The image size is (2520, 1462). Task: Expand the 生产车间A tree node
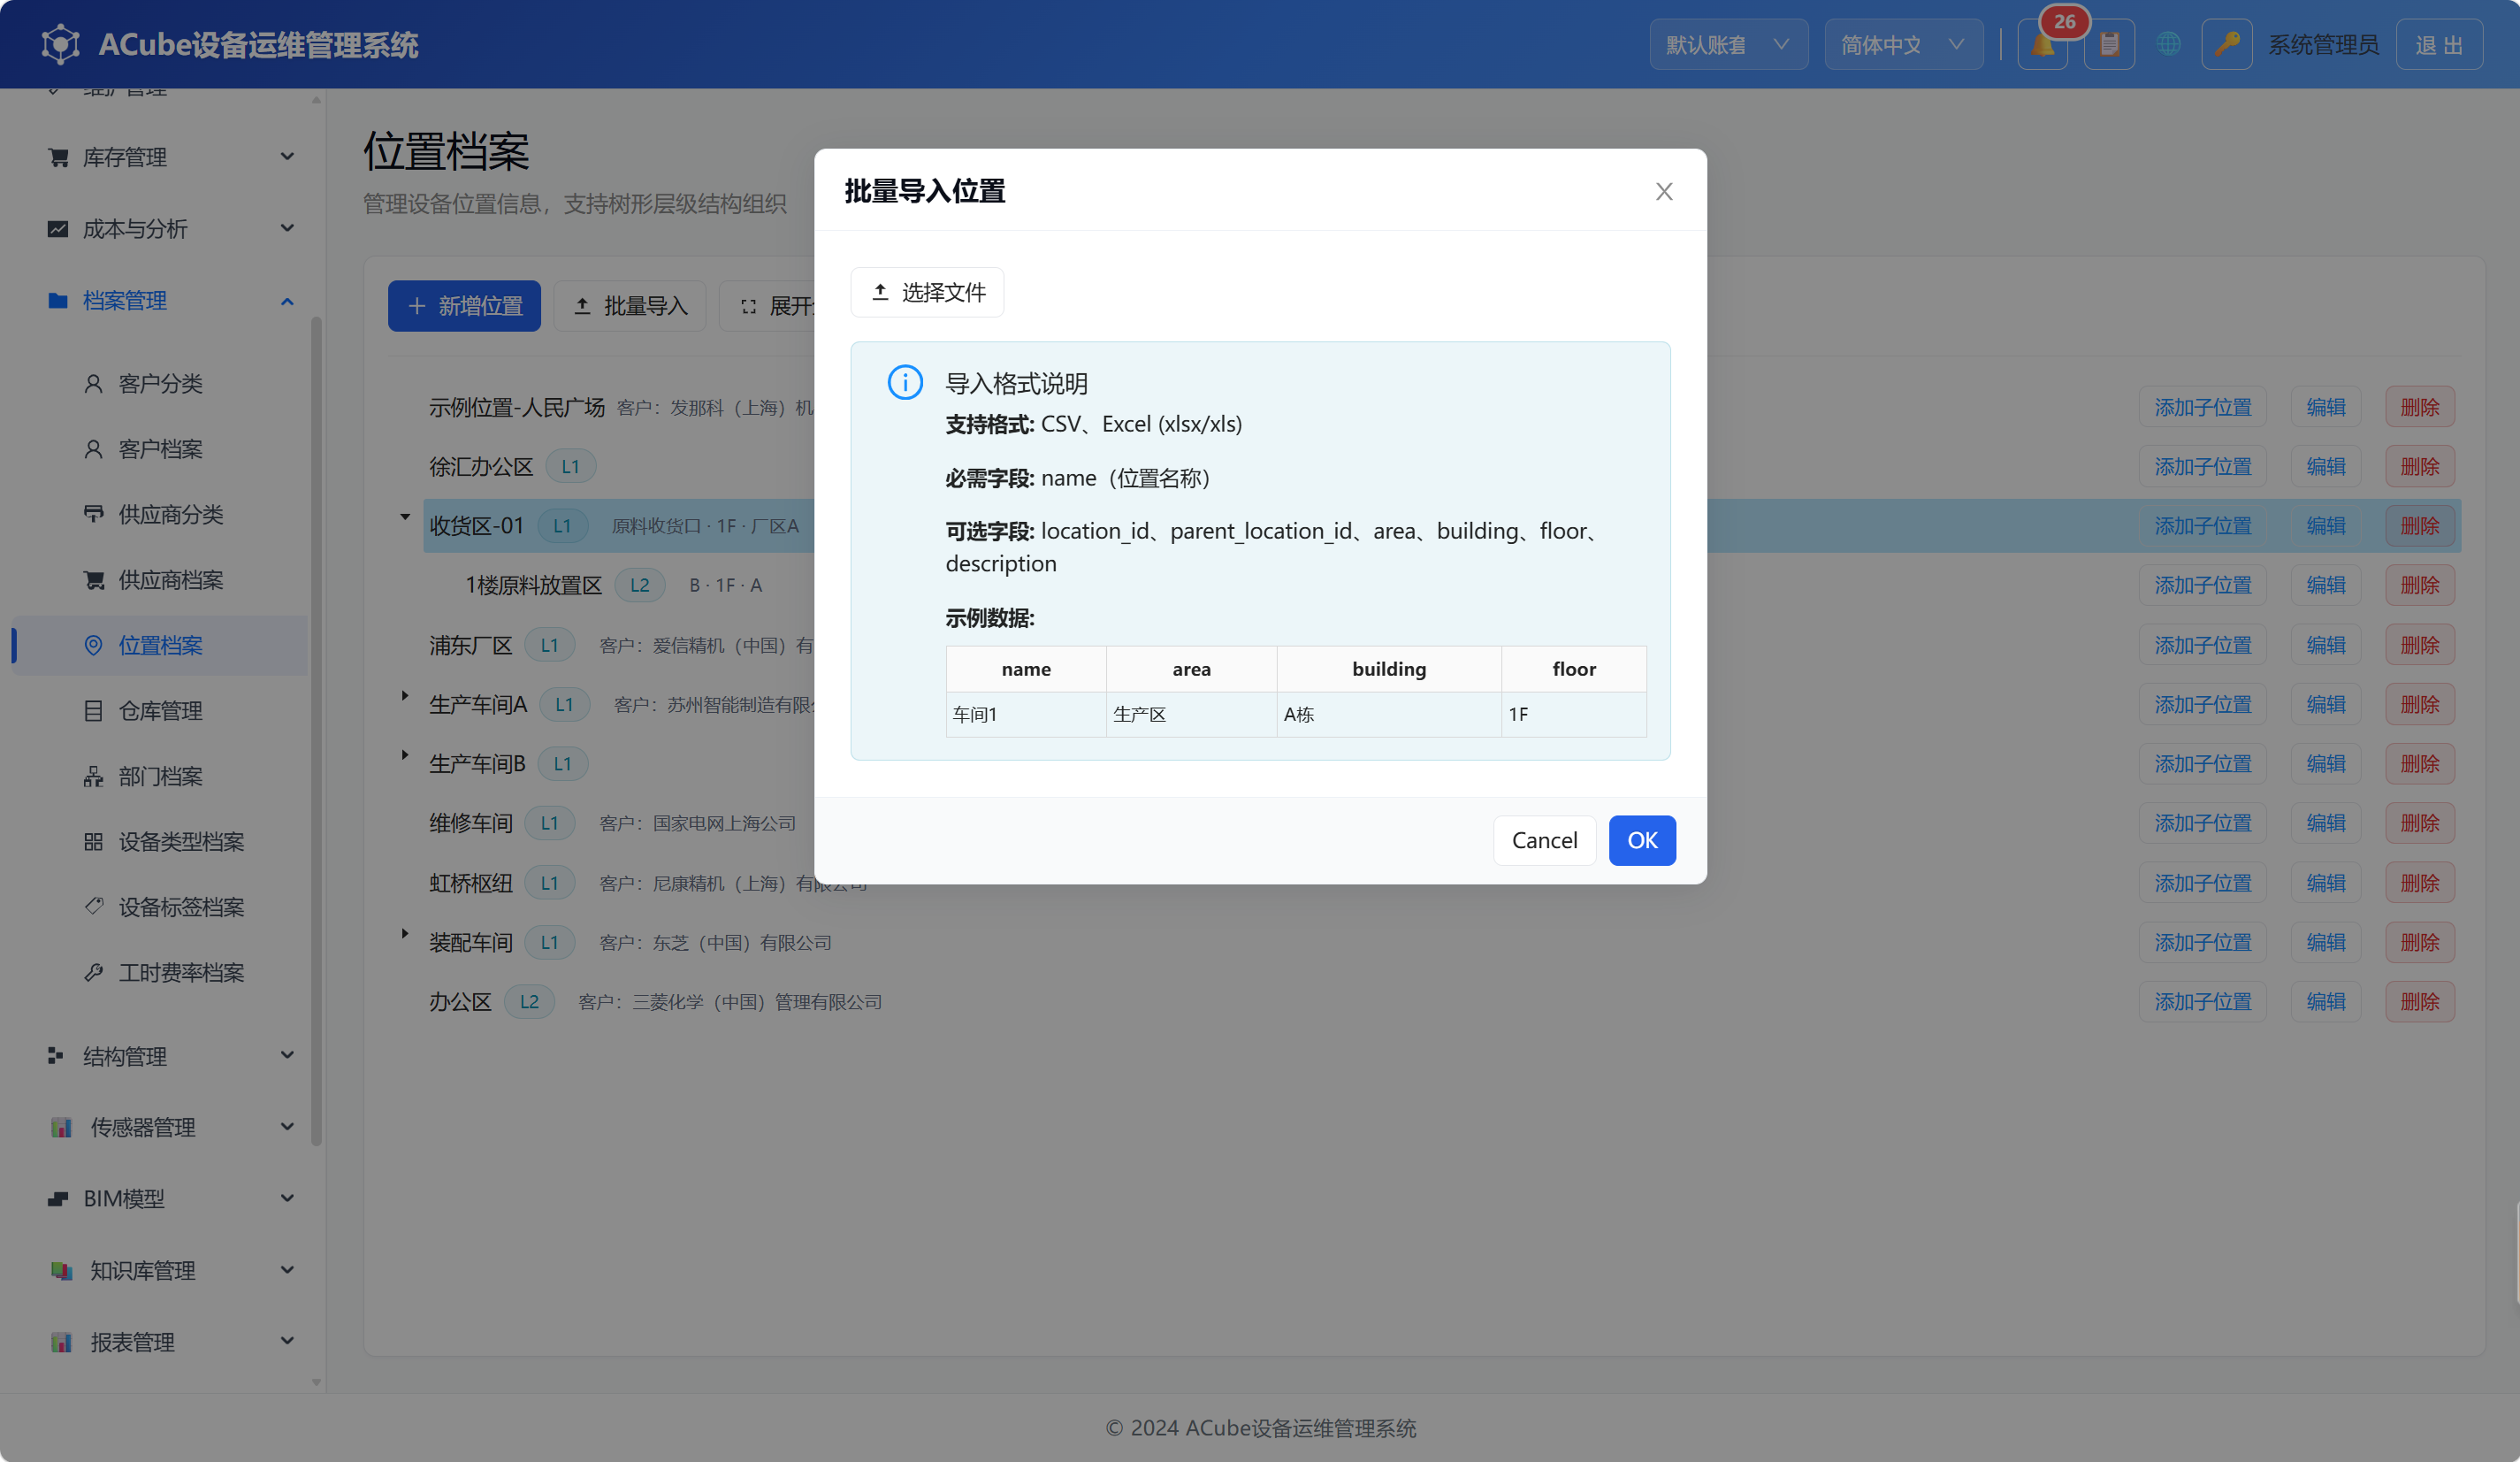405,695
